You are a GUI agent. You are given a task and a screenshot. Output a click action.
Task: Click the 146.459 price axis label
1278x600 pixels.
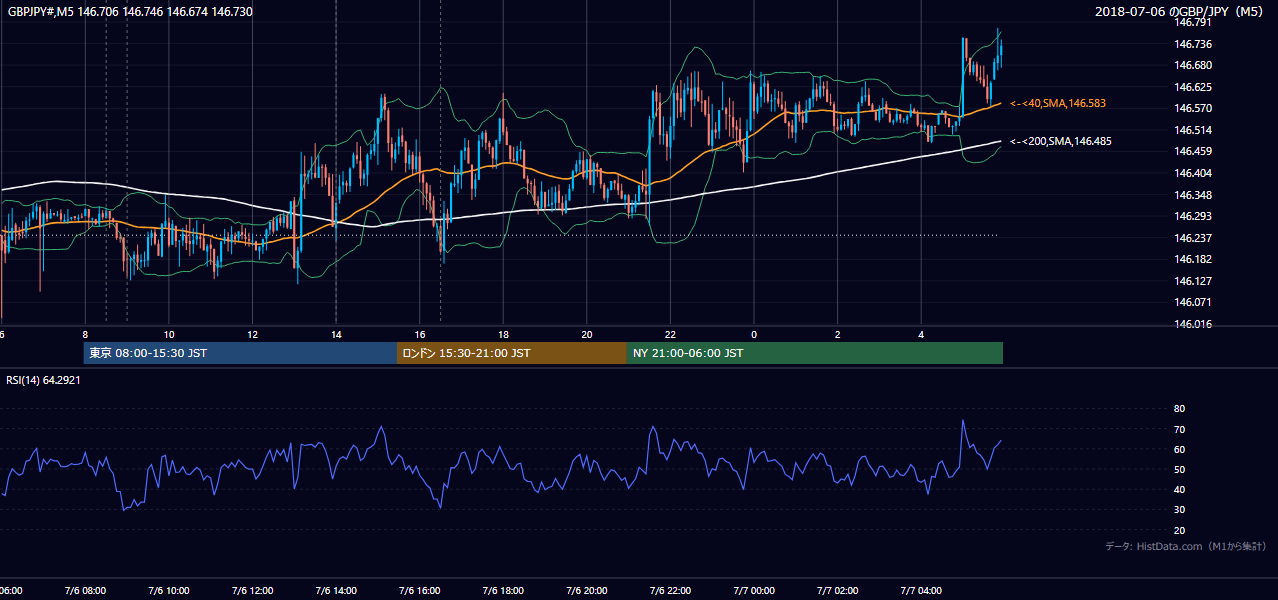[1193, 151]
